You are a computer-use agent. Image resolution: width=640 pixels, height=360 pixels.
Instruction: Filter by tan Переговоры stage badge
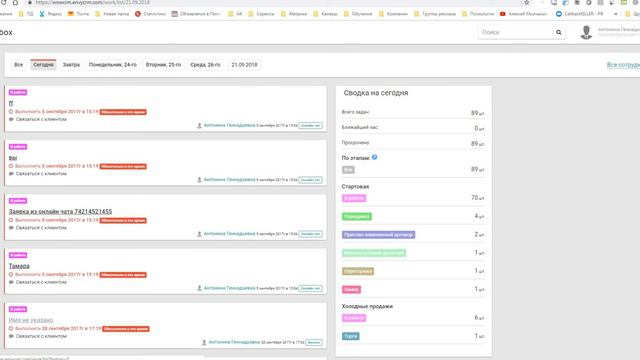point(358,271)
